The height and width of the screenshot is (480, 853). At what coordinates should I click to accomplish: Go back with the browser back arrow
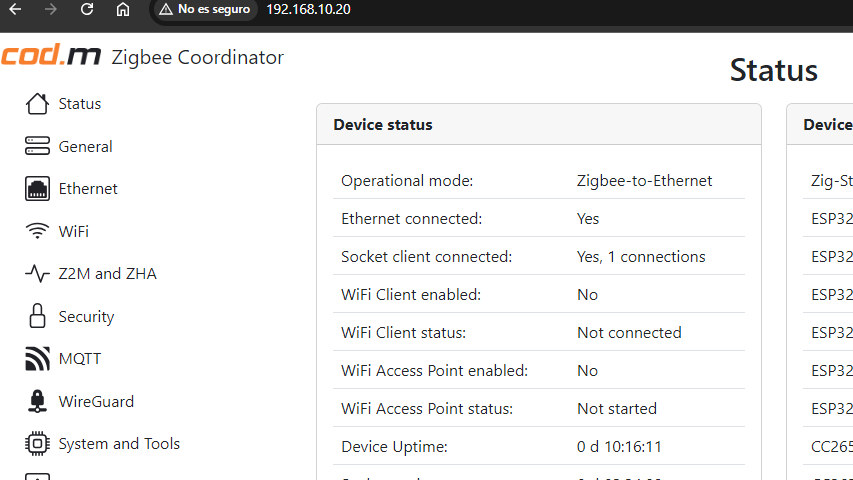pos(15,9)
